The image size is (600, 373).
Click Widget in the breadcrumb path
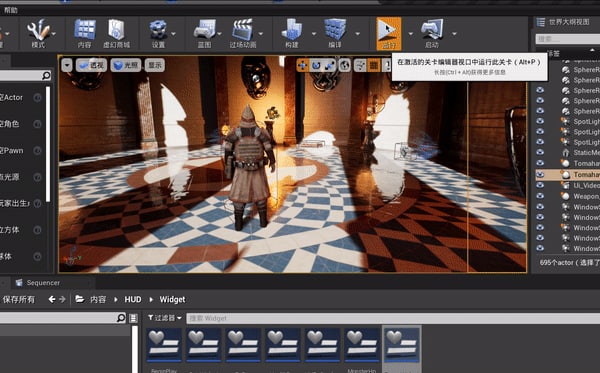point(172,299)
